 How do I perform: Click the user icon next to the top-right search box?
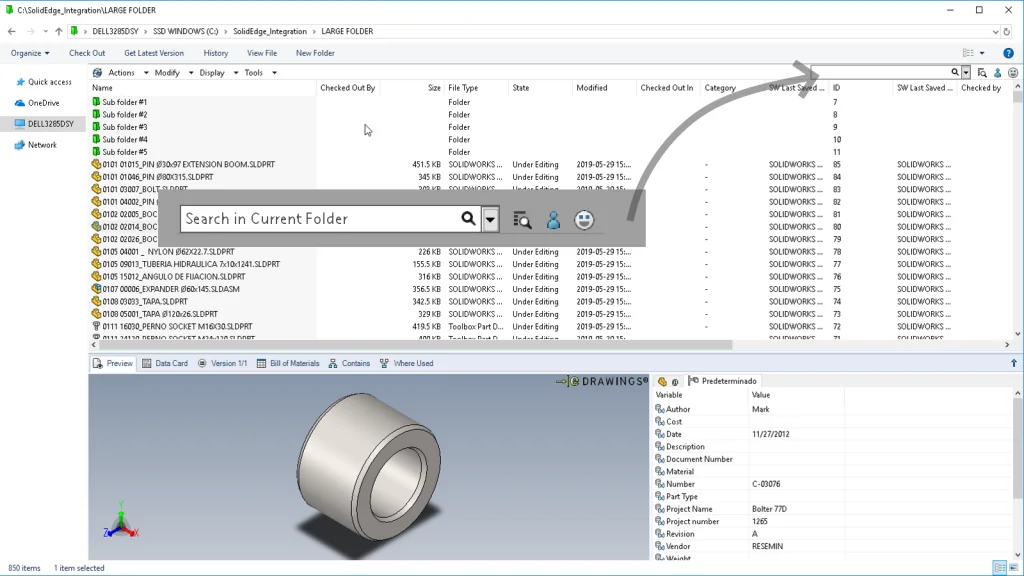pos(997,72)
